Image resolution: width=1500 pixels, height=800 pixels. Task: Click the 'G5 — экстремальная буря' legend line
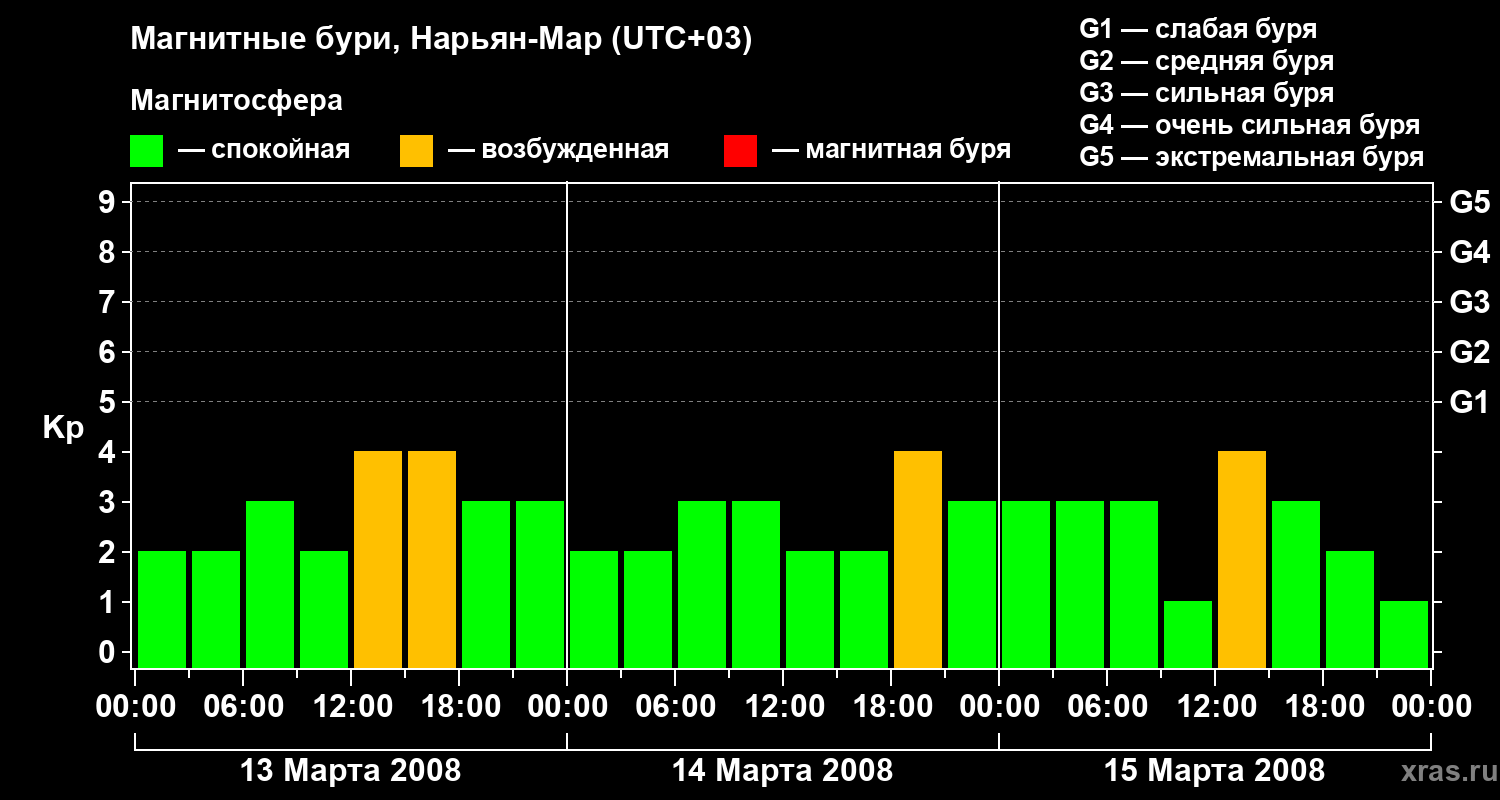coord(1252,157)
